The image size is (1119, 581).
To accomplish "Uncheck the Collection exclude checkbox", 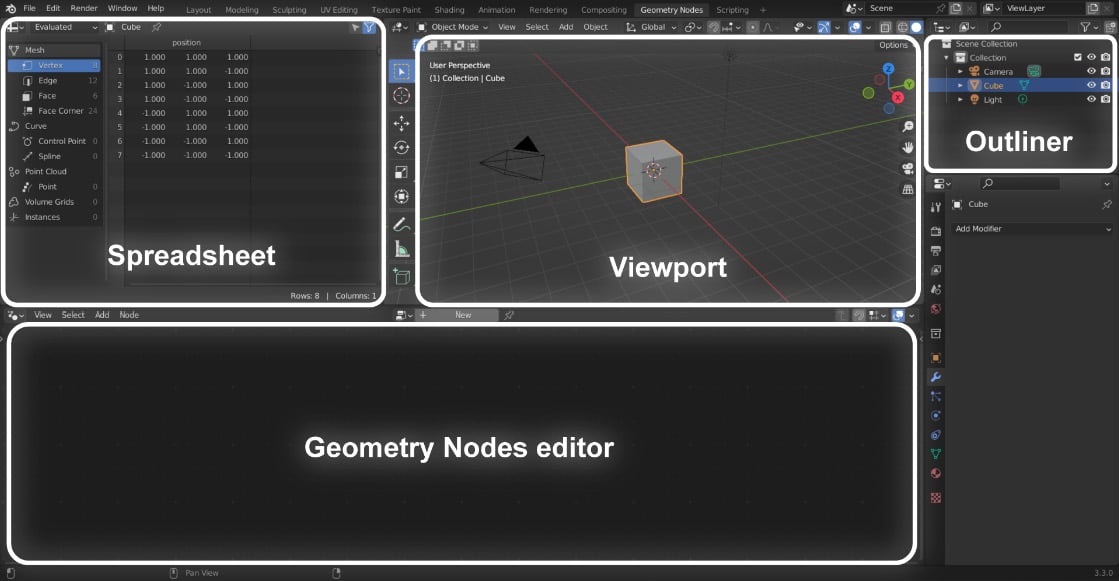I will pos(1078,57).
